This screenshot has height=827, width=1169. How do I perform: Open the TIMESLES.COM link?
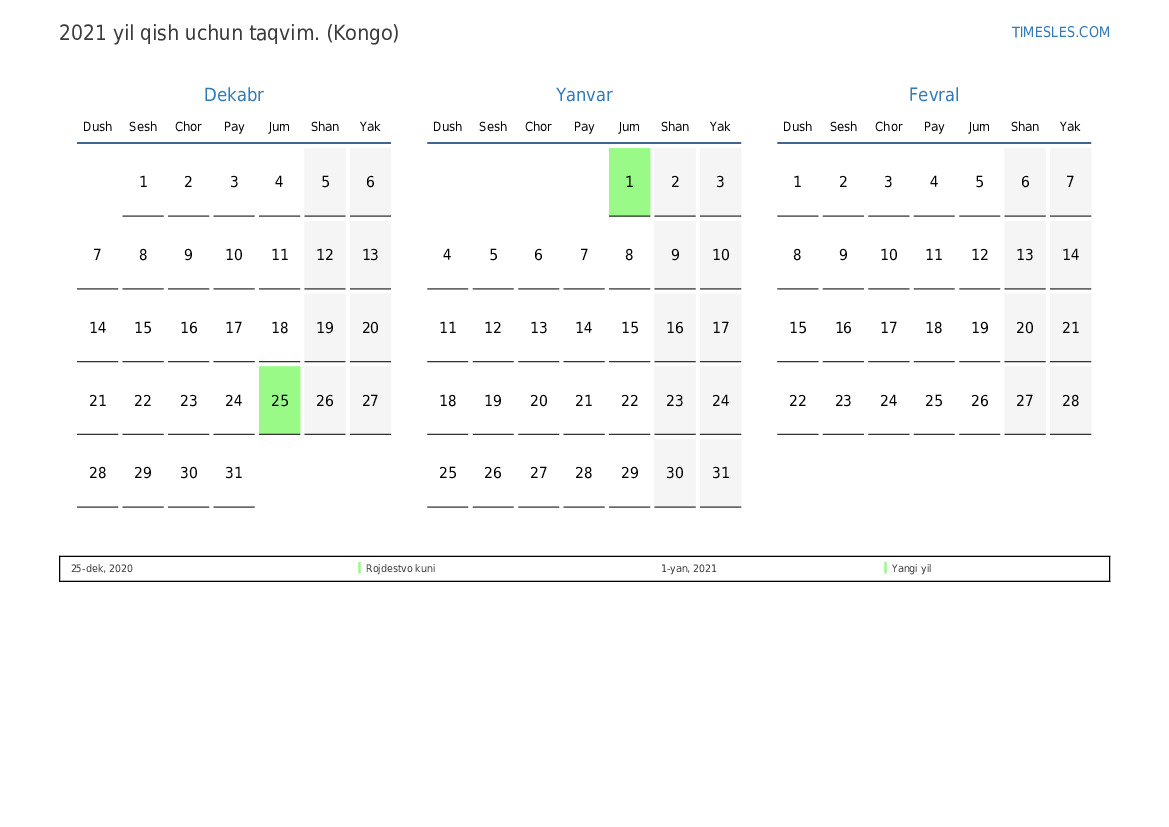coord(1060,32)
